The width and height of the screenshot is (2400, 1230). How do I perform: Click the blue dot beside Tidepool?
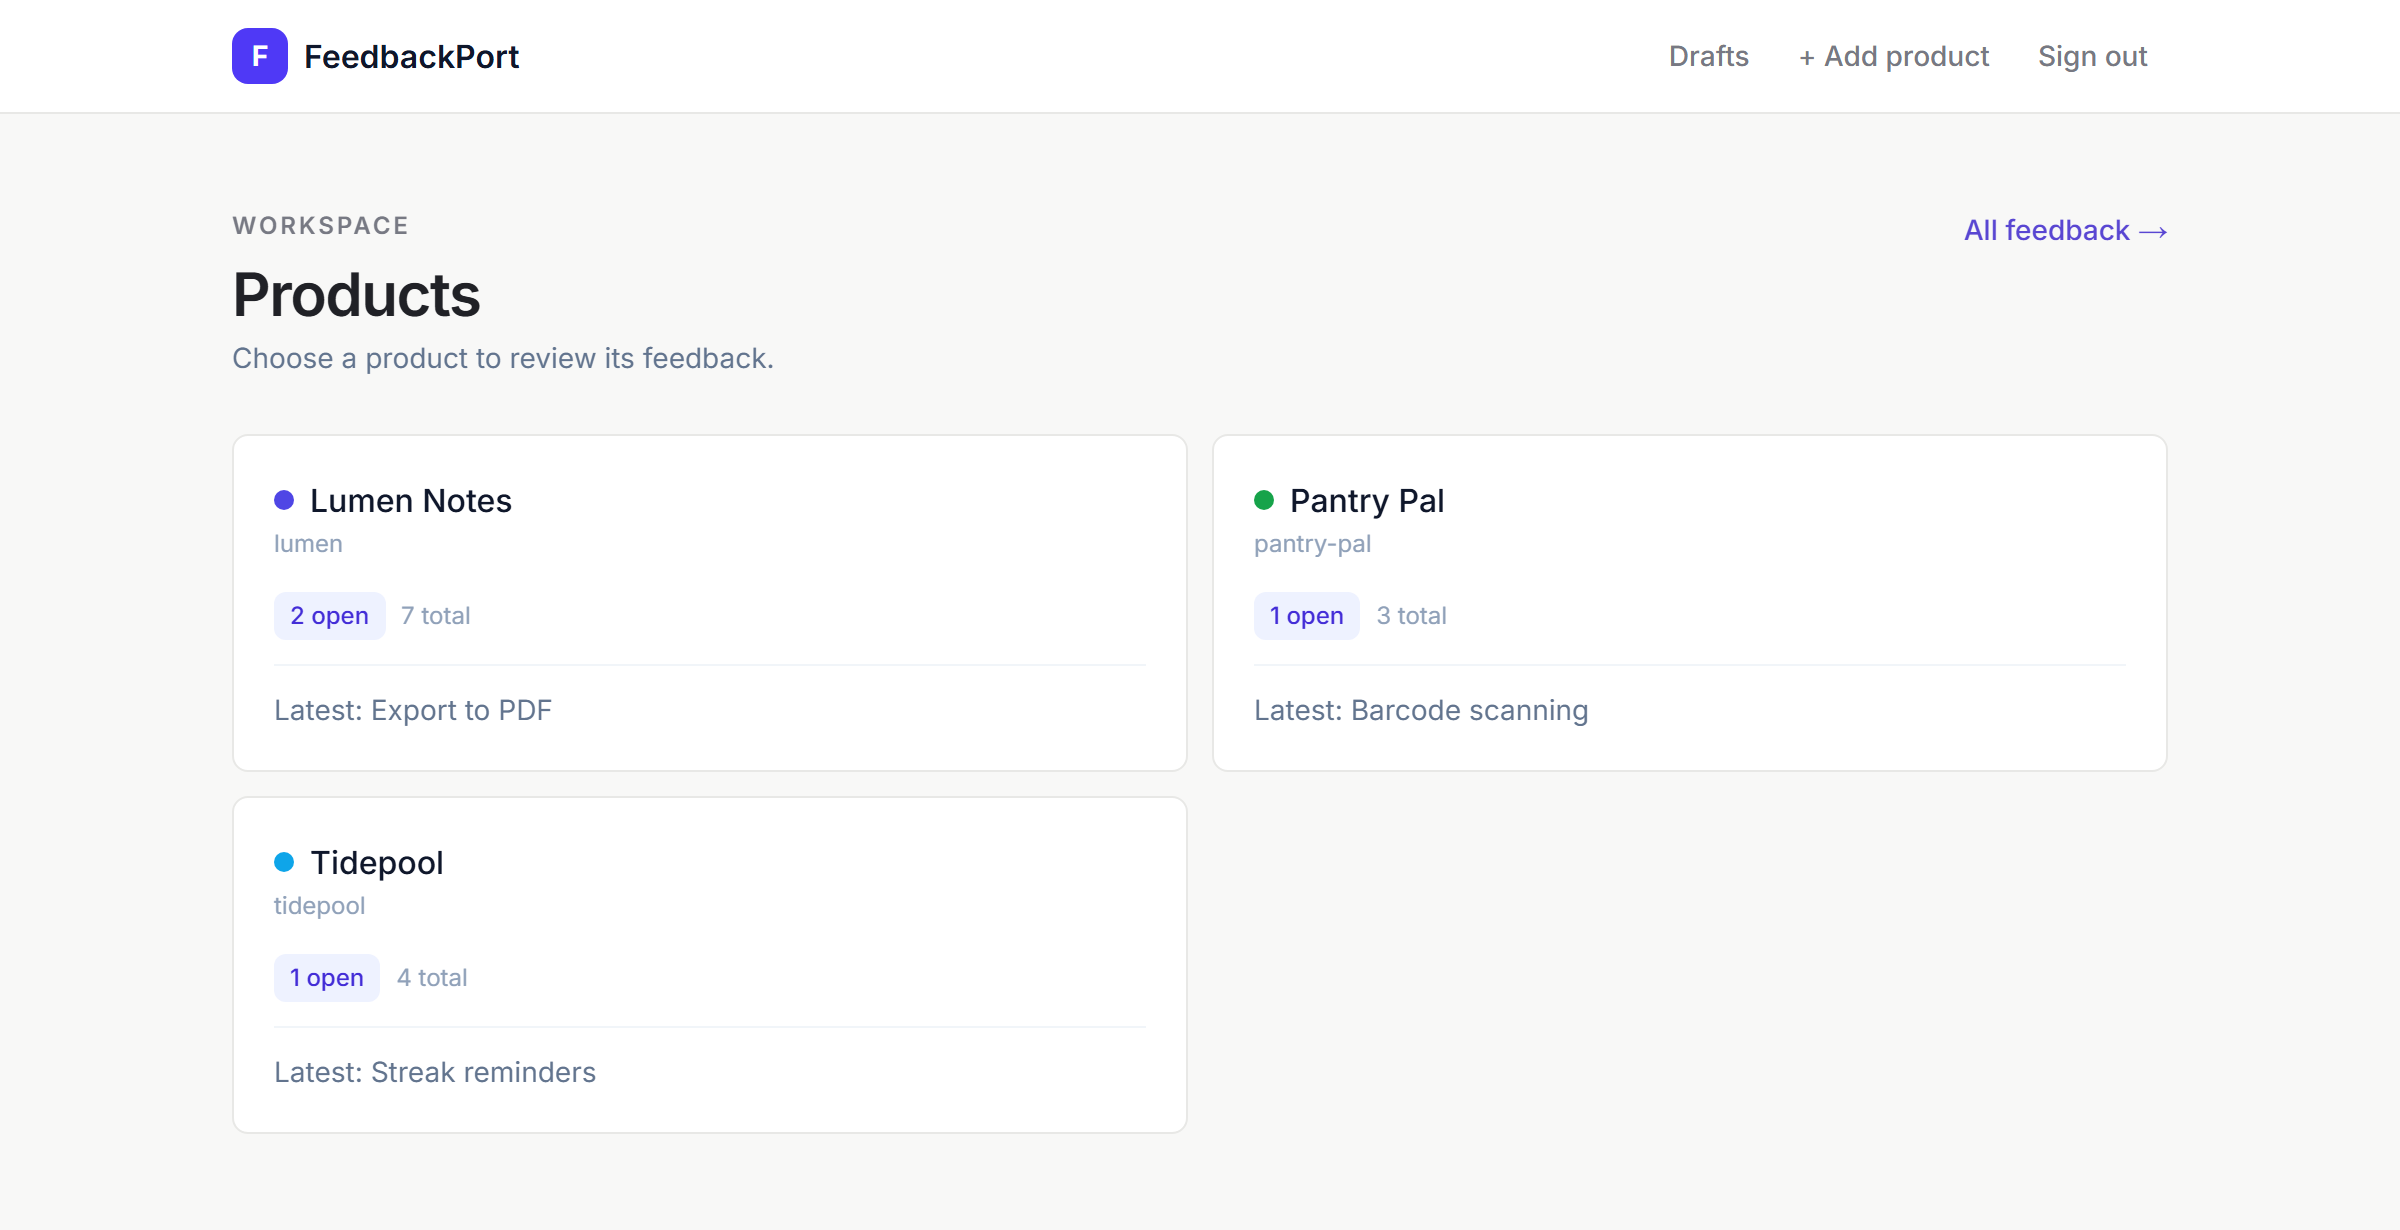pos(284,862)
